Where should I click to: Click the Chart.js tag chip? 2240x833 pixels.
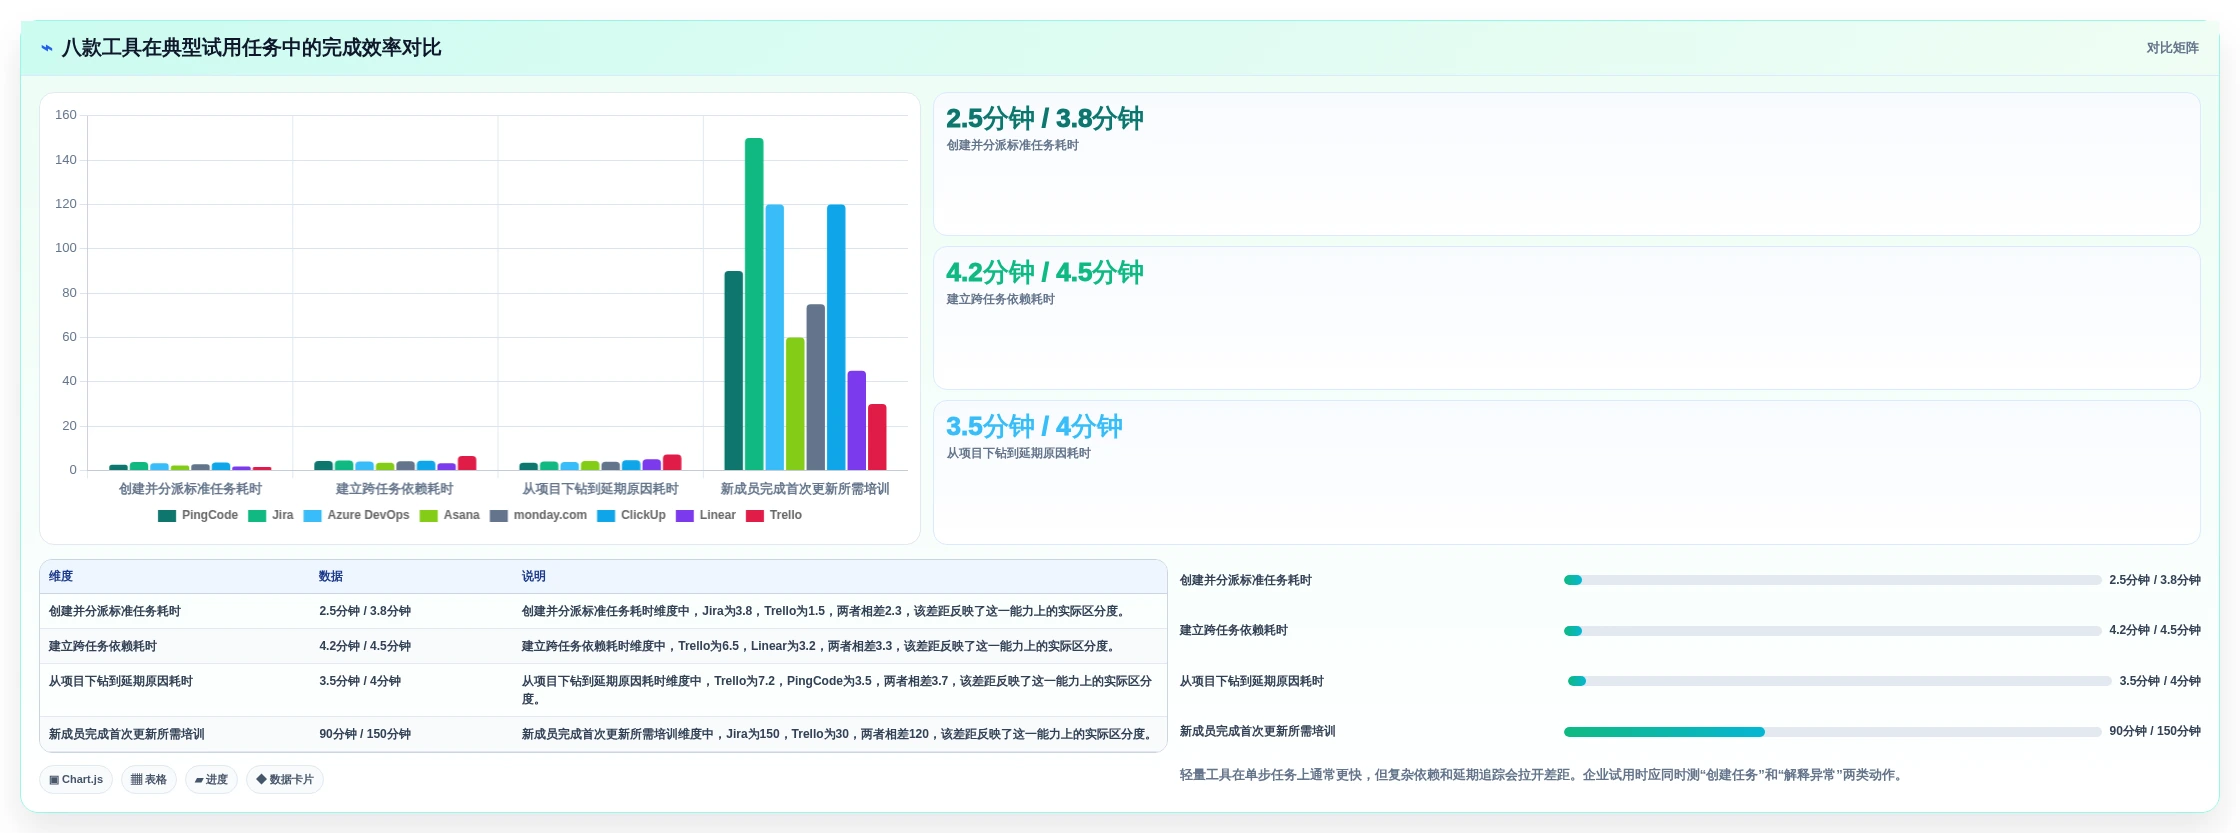click(x=76, y=780)
